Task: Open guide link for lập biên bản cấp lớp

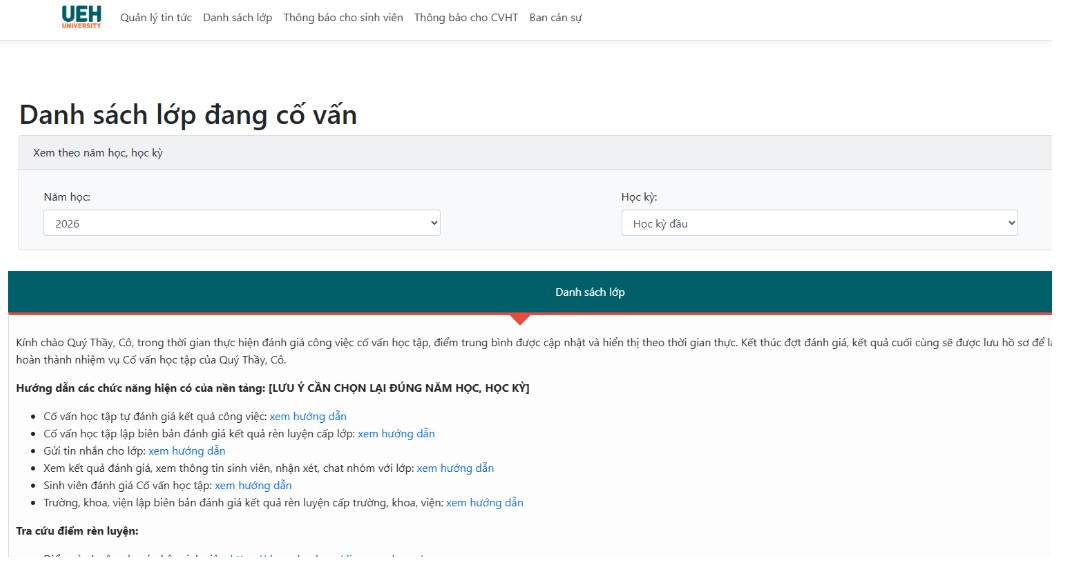Action: [396, 434]
